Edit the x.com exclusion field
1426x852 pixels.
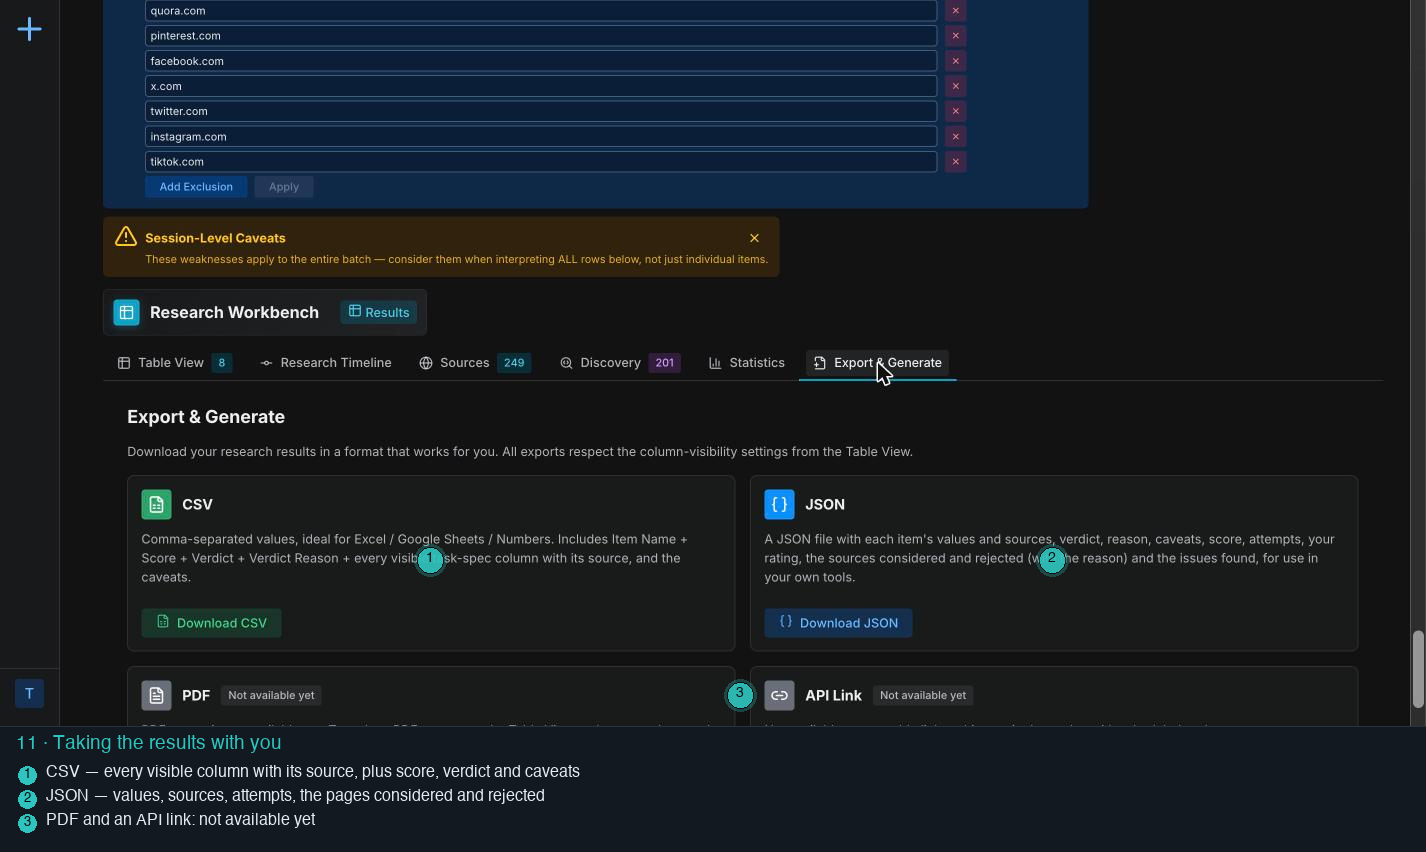(x=541, y=86)
